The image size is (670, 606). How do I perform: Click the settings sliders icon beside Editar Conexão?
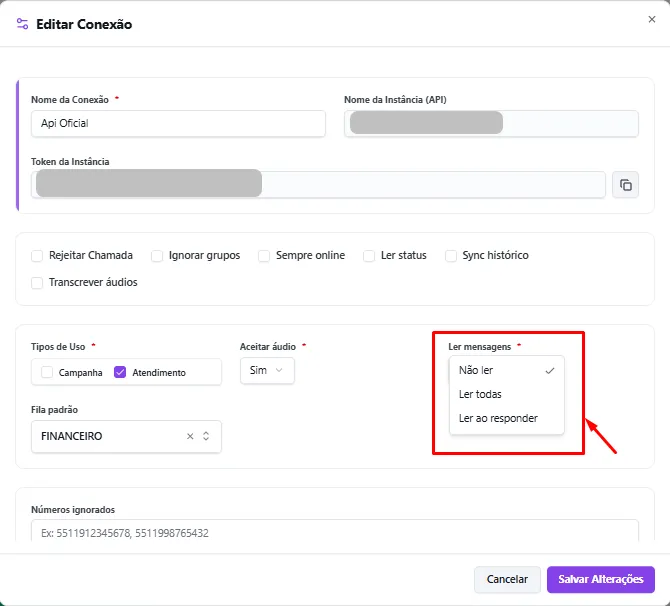(x=22, y=24)
